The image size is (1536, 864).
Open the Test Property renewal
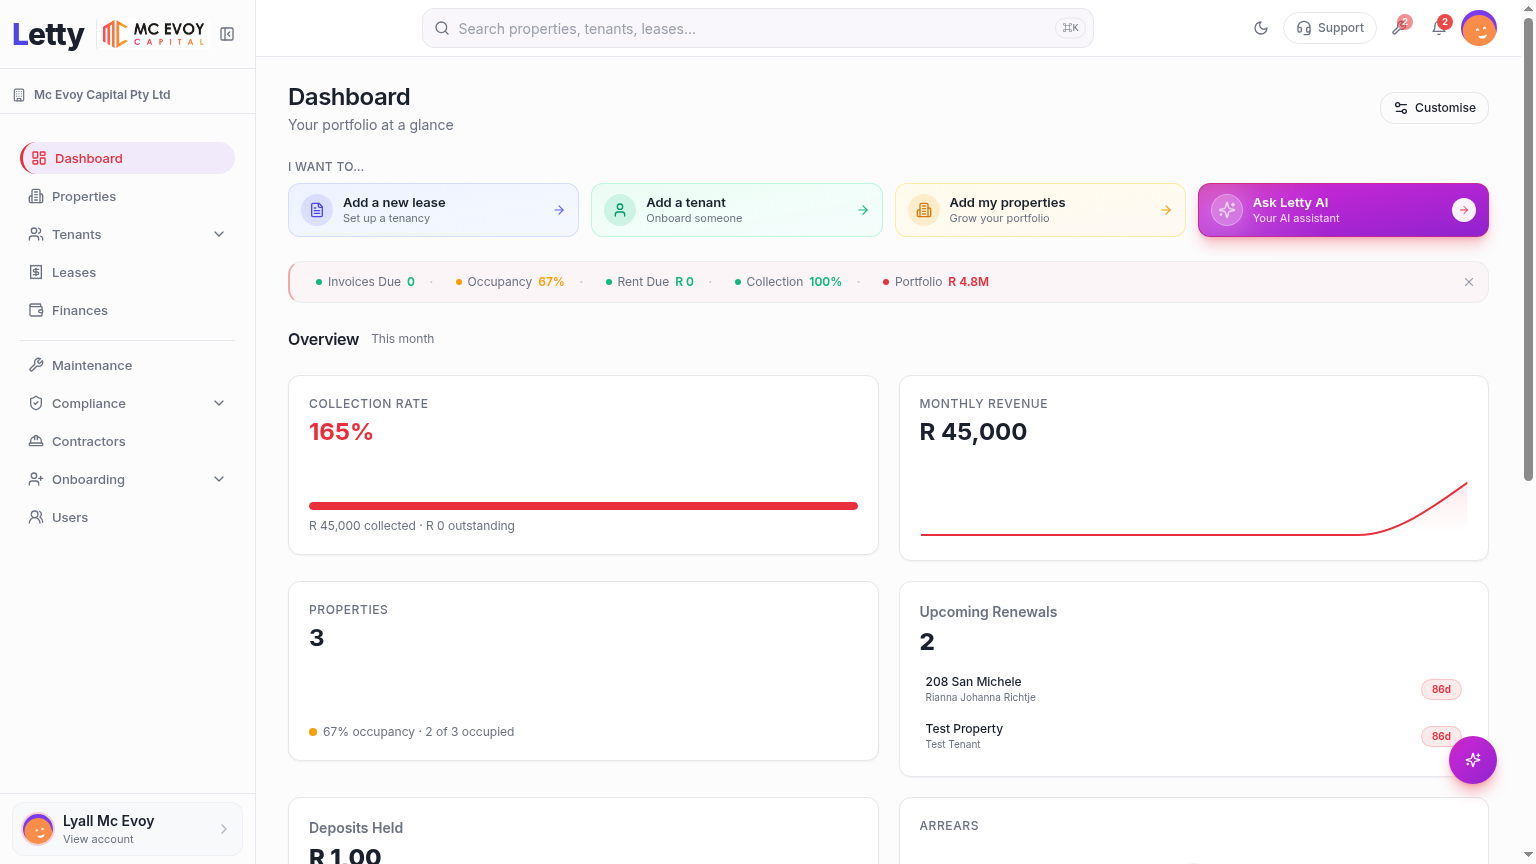(1194, 736)
